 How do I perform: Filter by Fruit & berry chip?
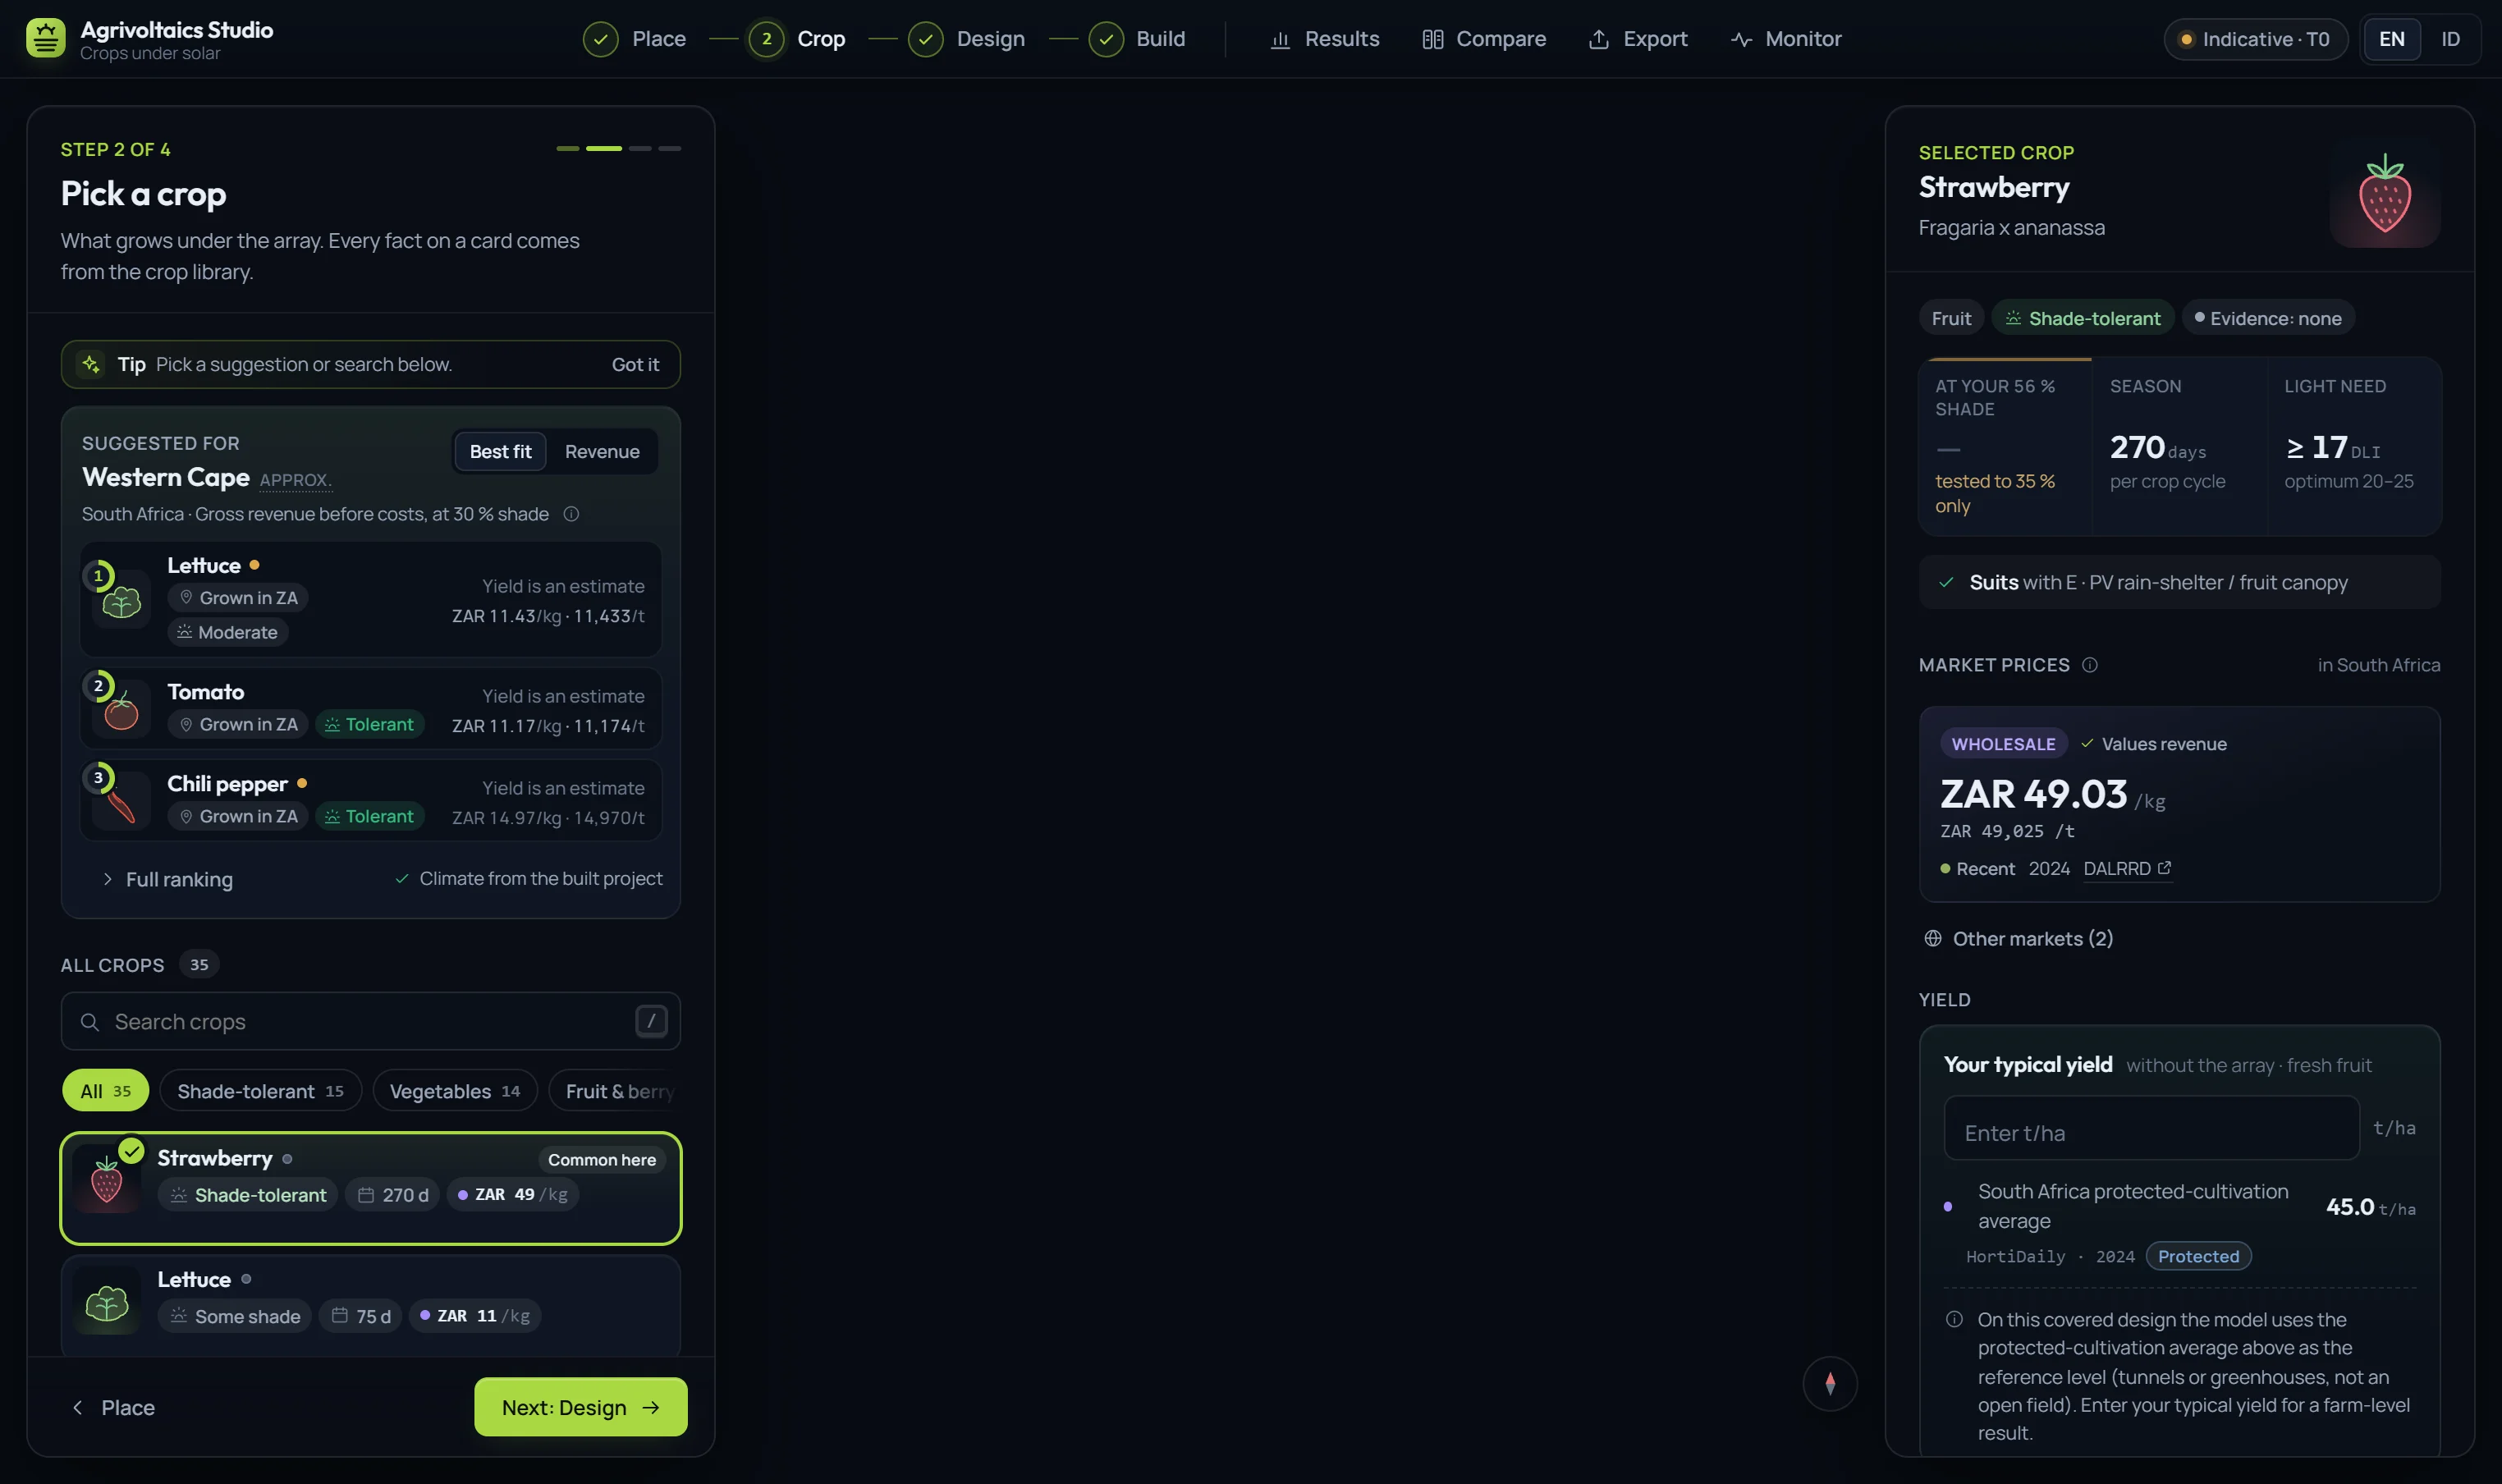point(614,1091)
